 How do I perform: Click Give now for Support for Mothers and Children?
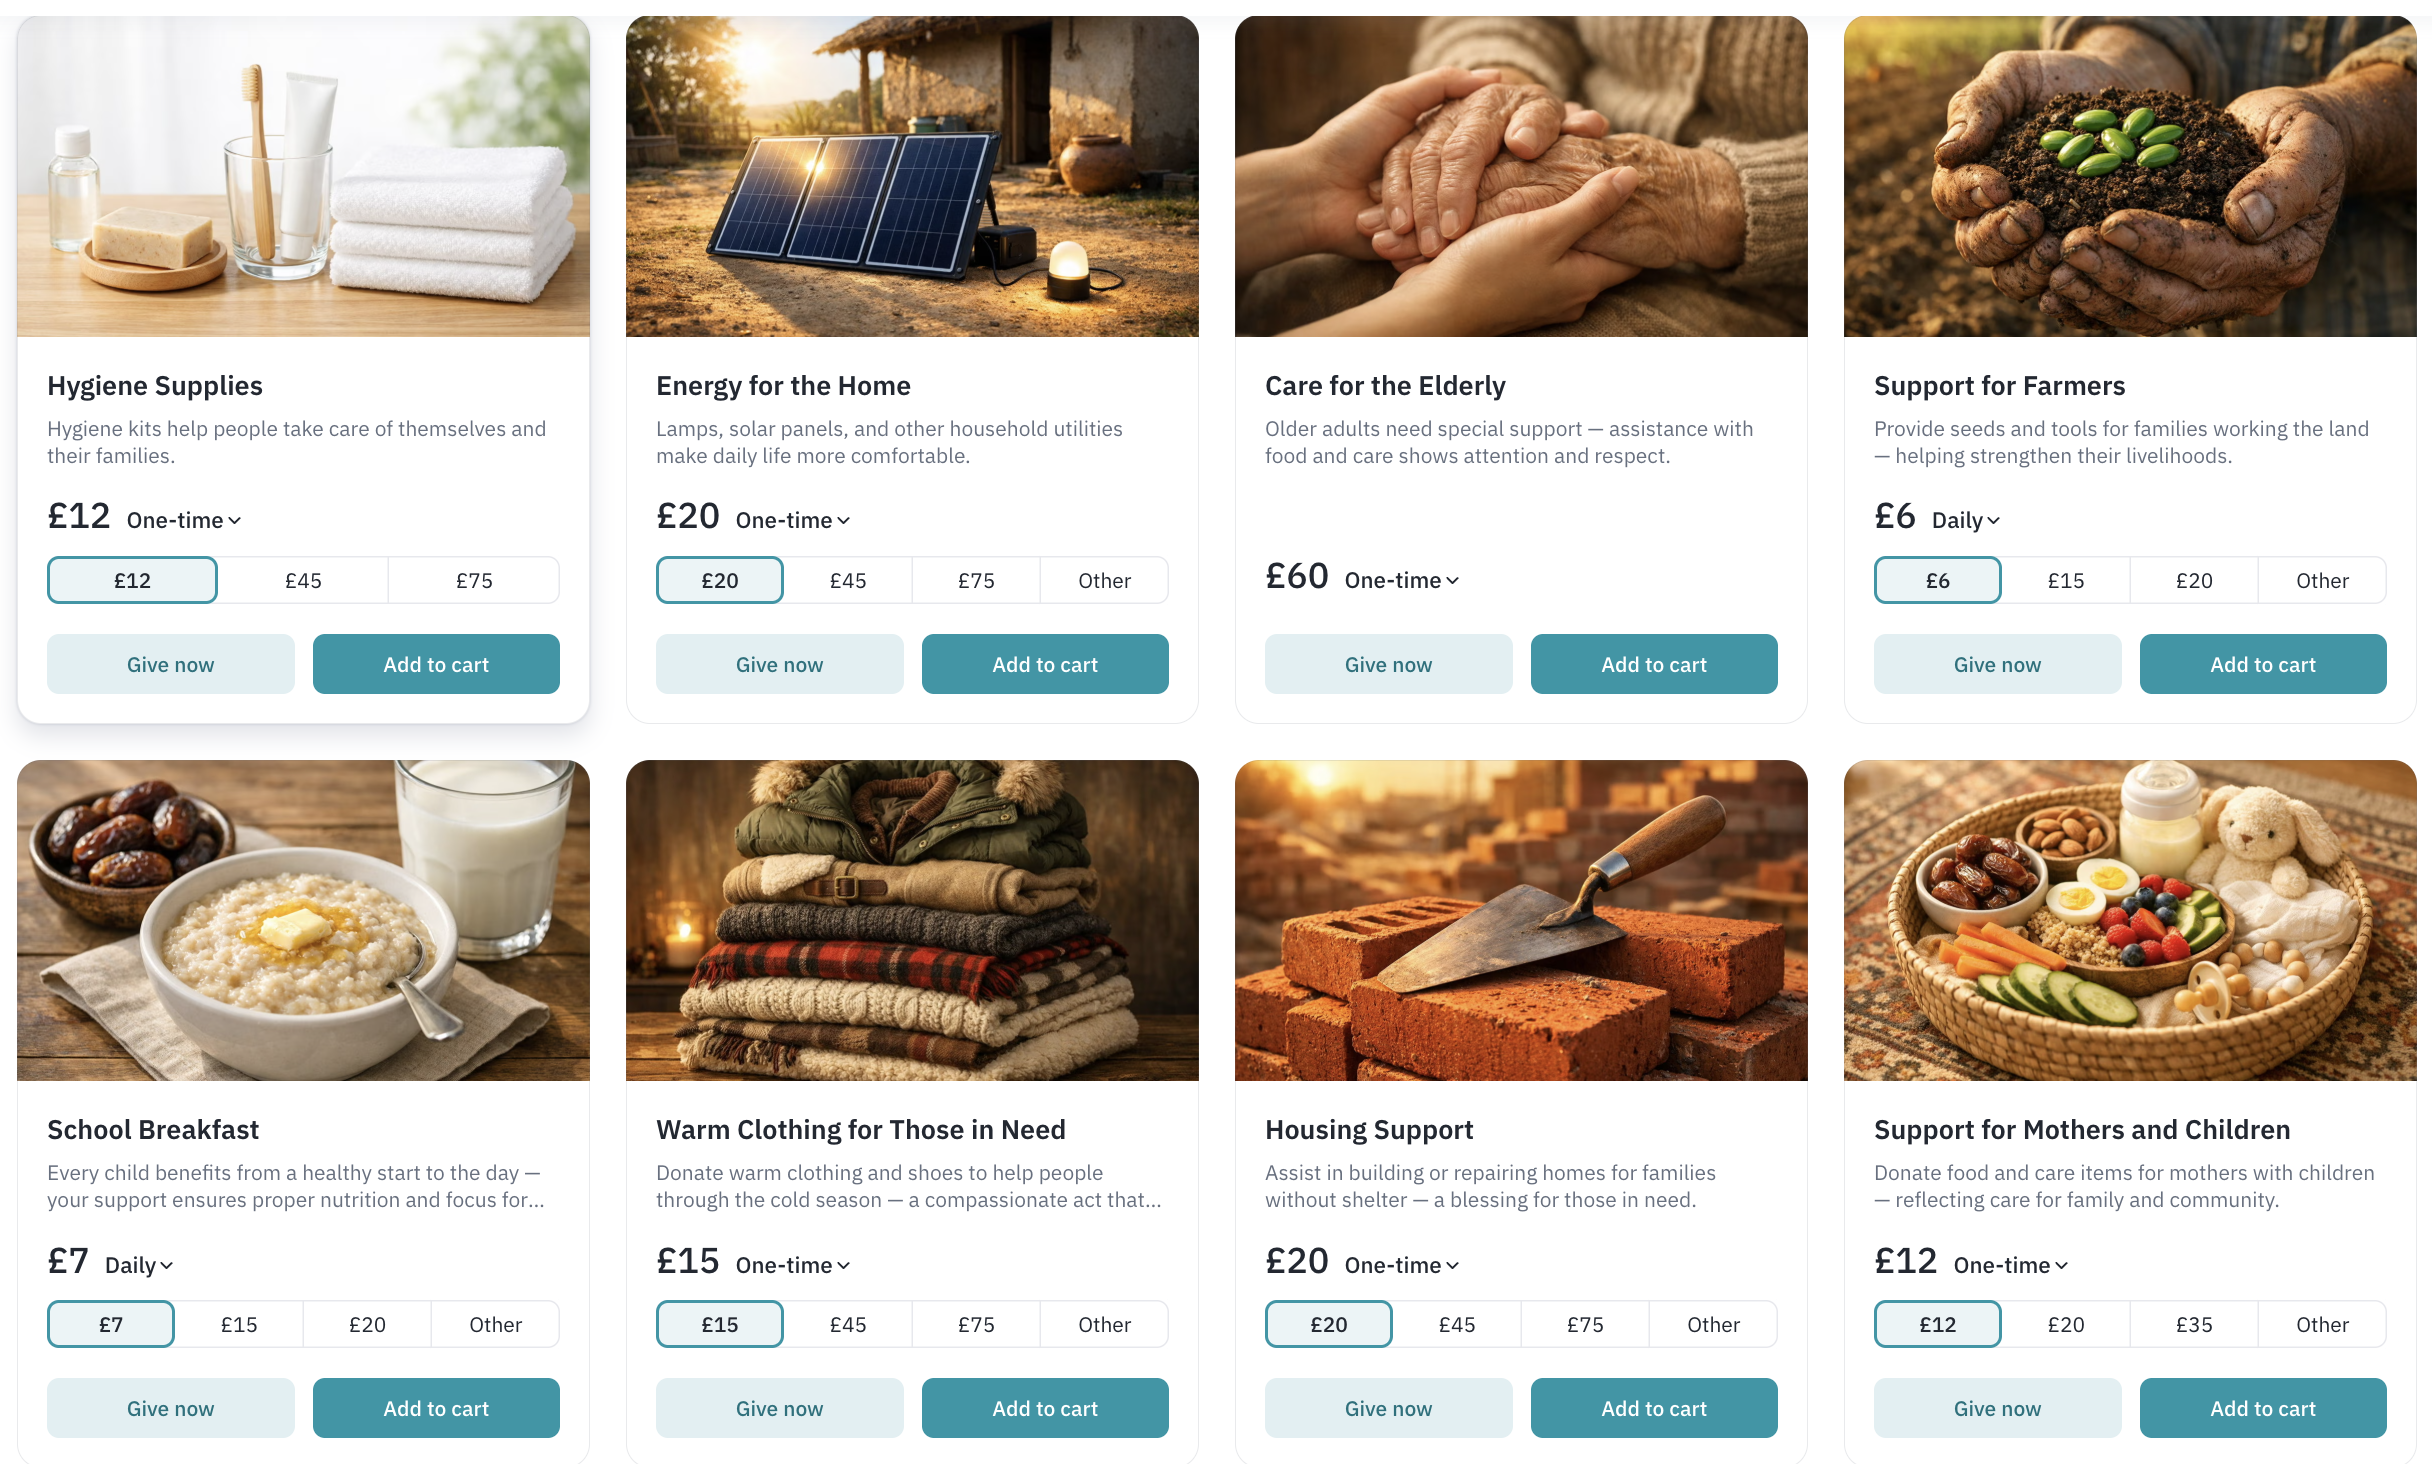click(x=1996, y=1408)
